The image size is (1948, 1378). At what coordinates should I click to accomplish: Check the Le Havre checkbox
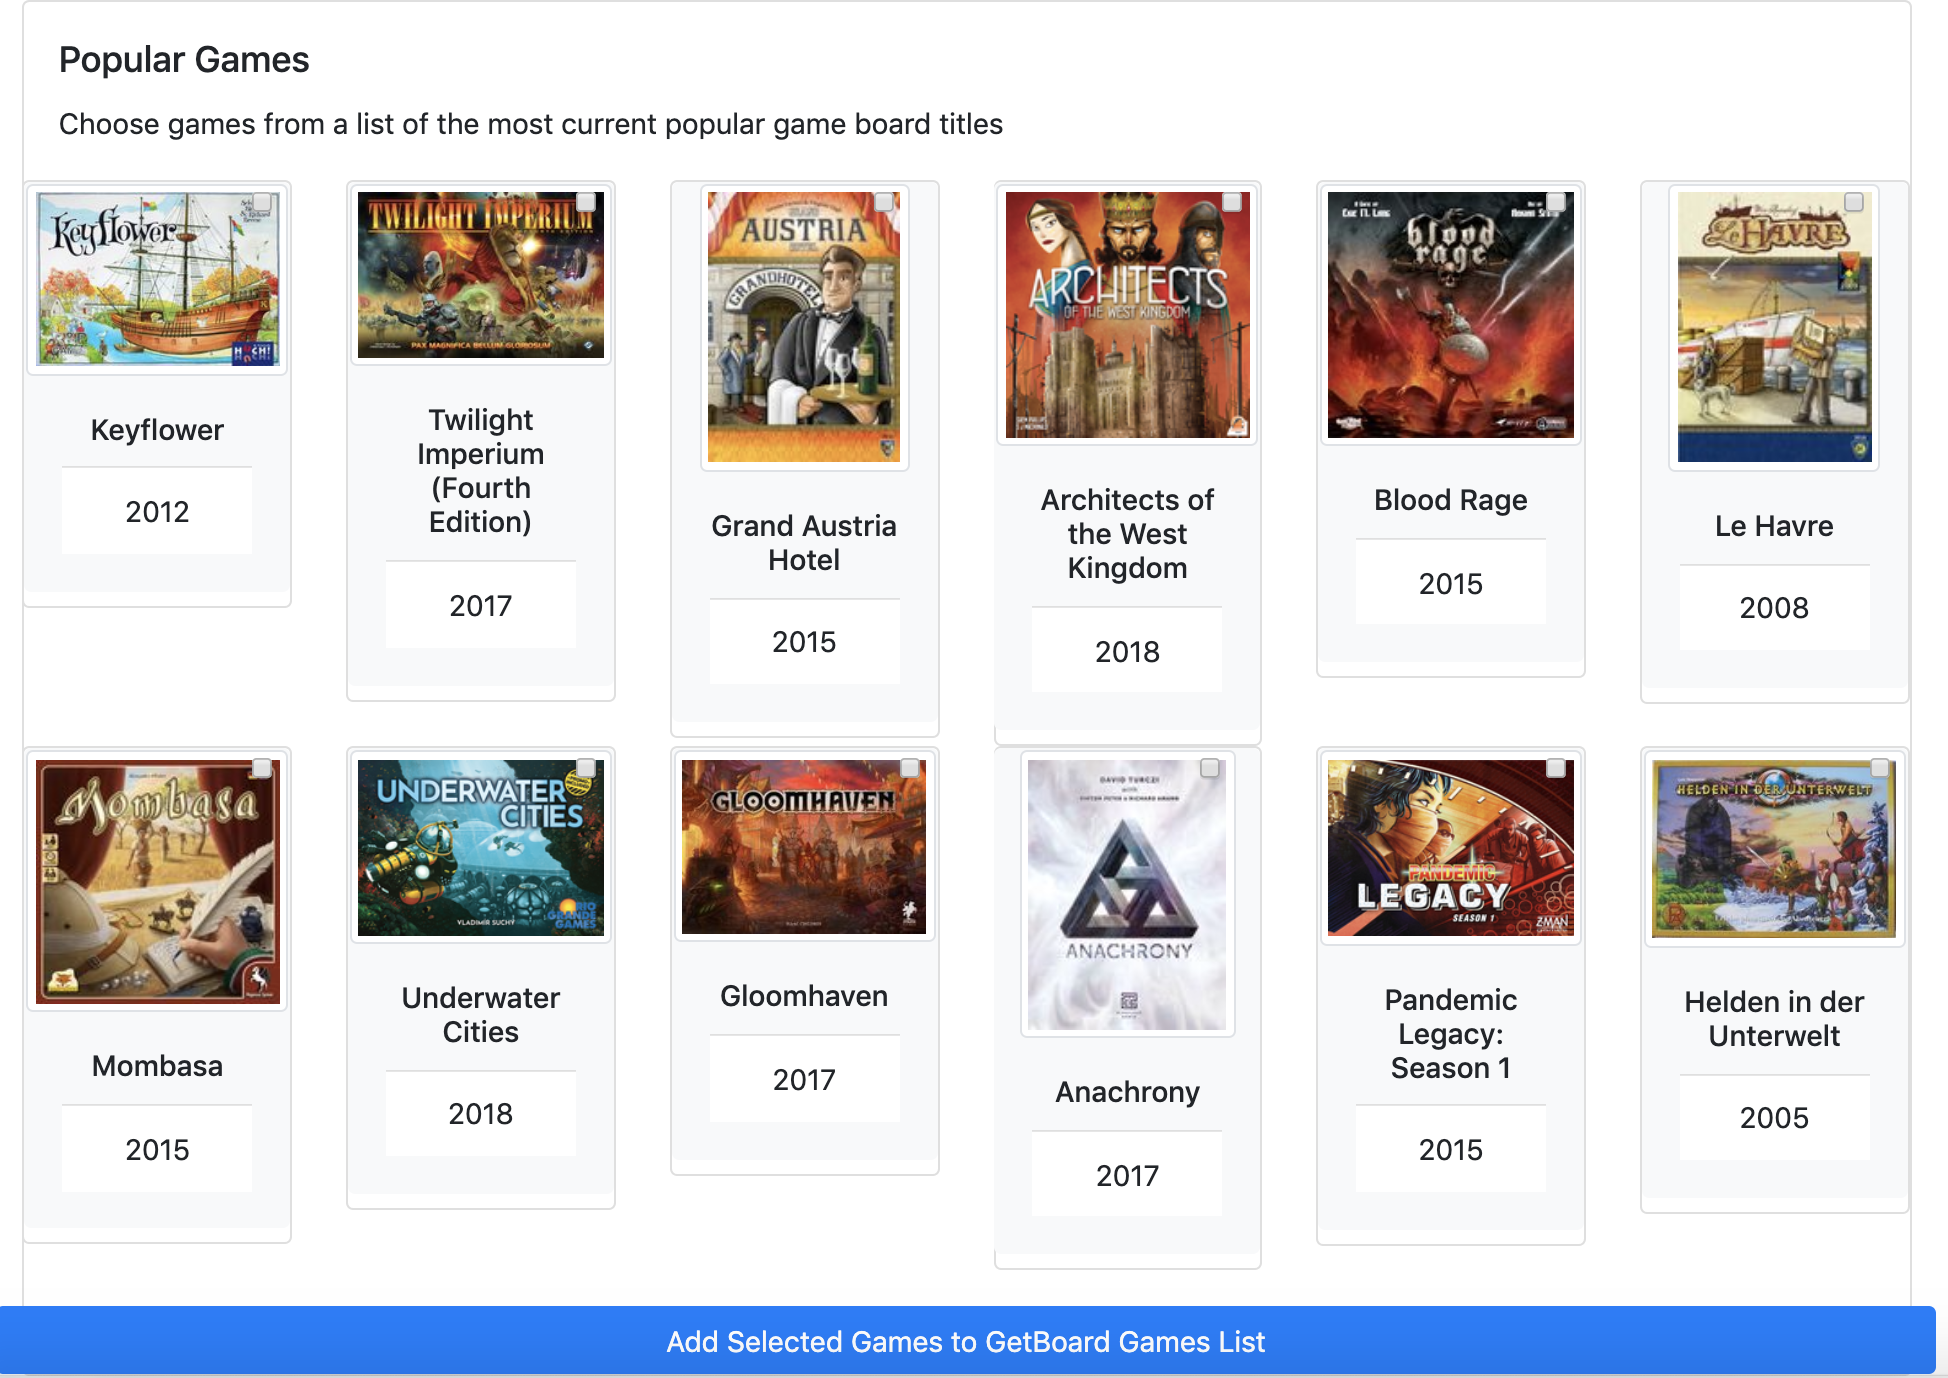click(x=1854, y=202)
